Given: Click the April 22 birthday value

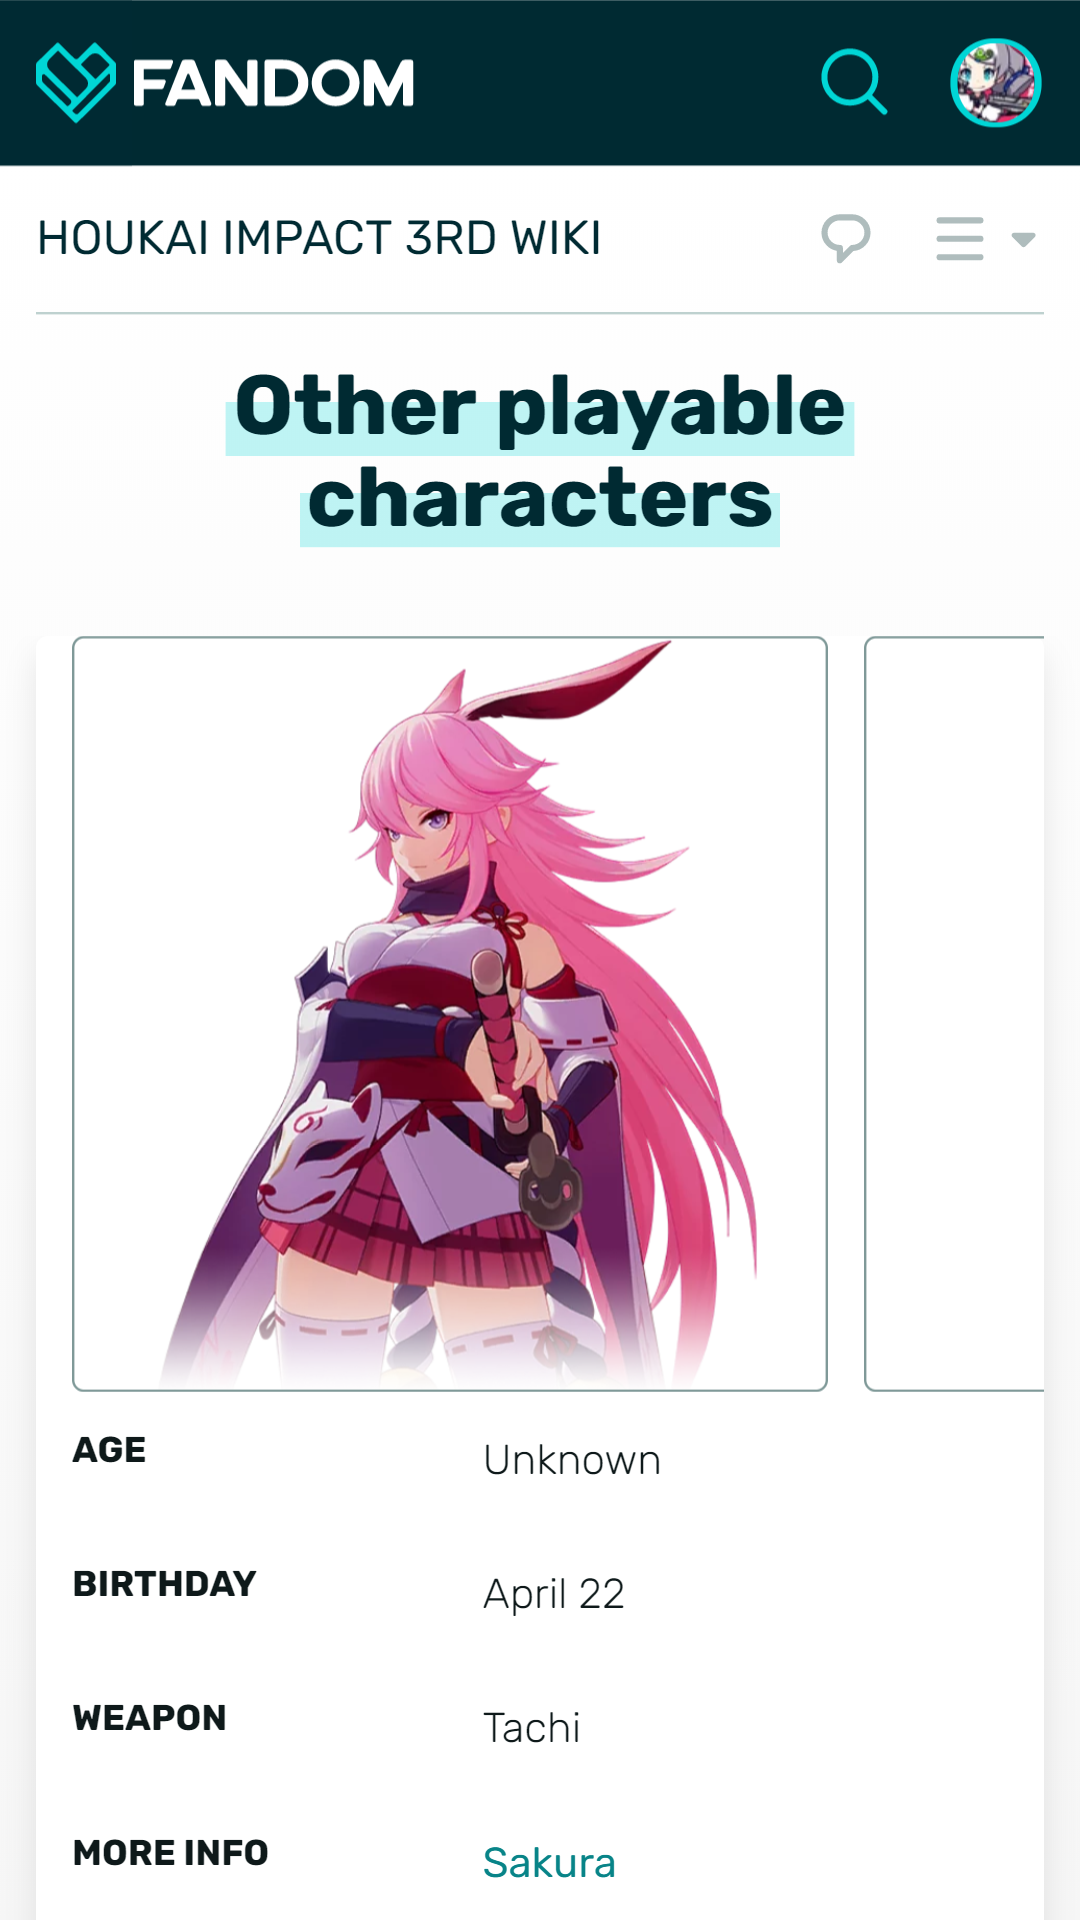Looking at the screenshot, I should [554, 1594].
